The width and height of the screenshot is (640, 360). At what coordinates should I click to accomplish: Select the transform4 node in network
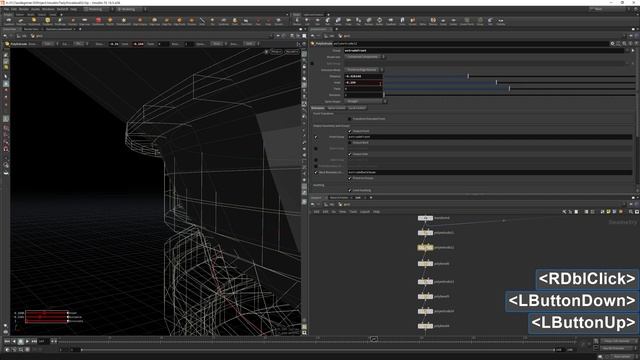pos(425,218)
